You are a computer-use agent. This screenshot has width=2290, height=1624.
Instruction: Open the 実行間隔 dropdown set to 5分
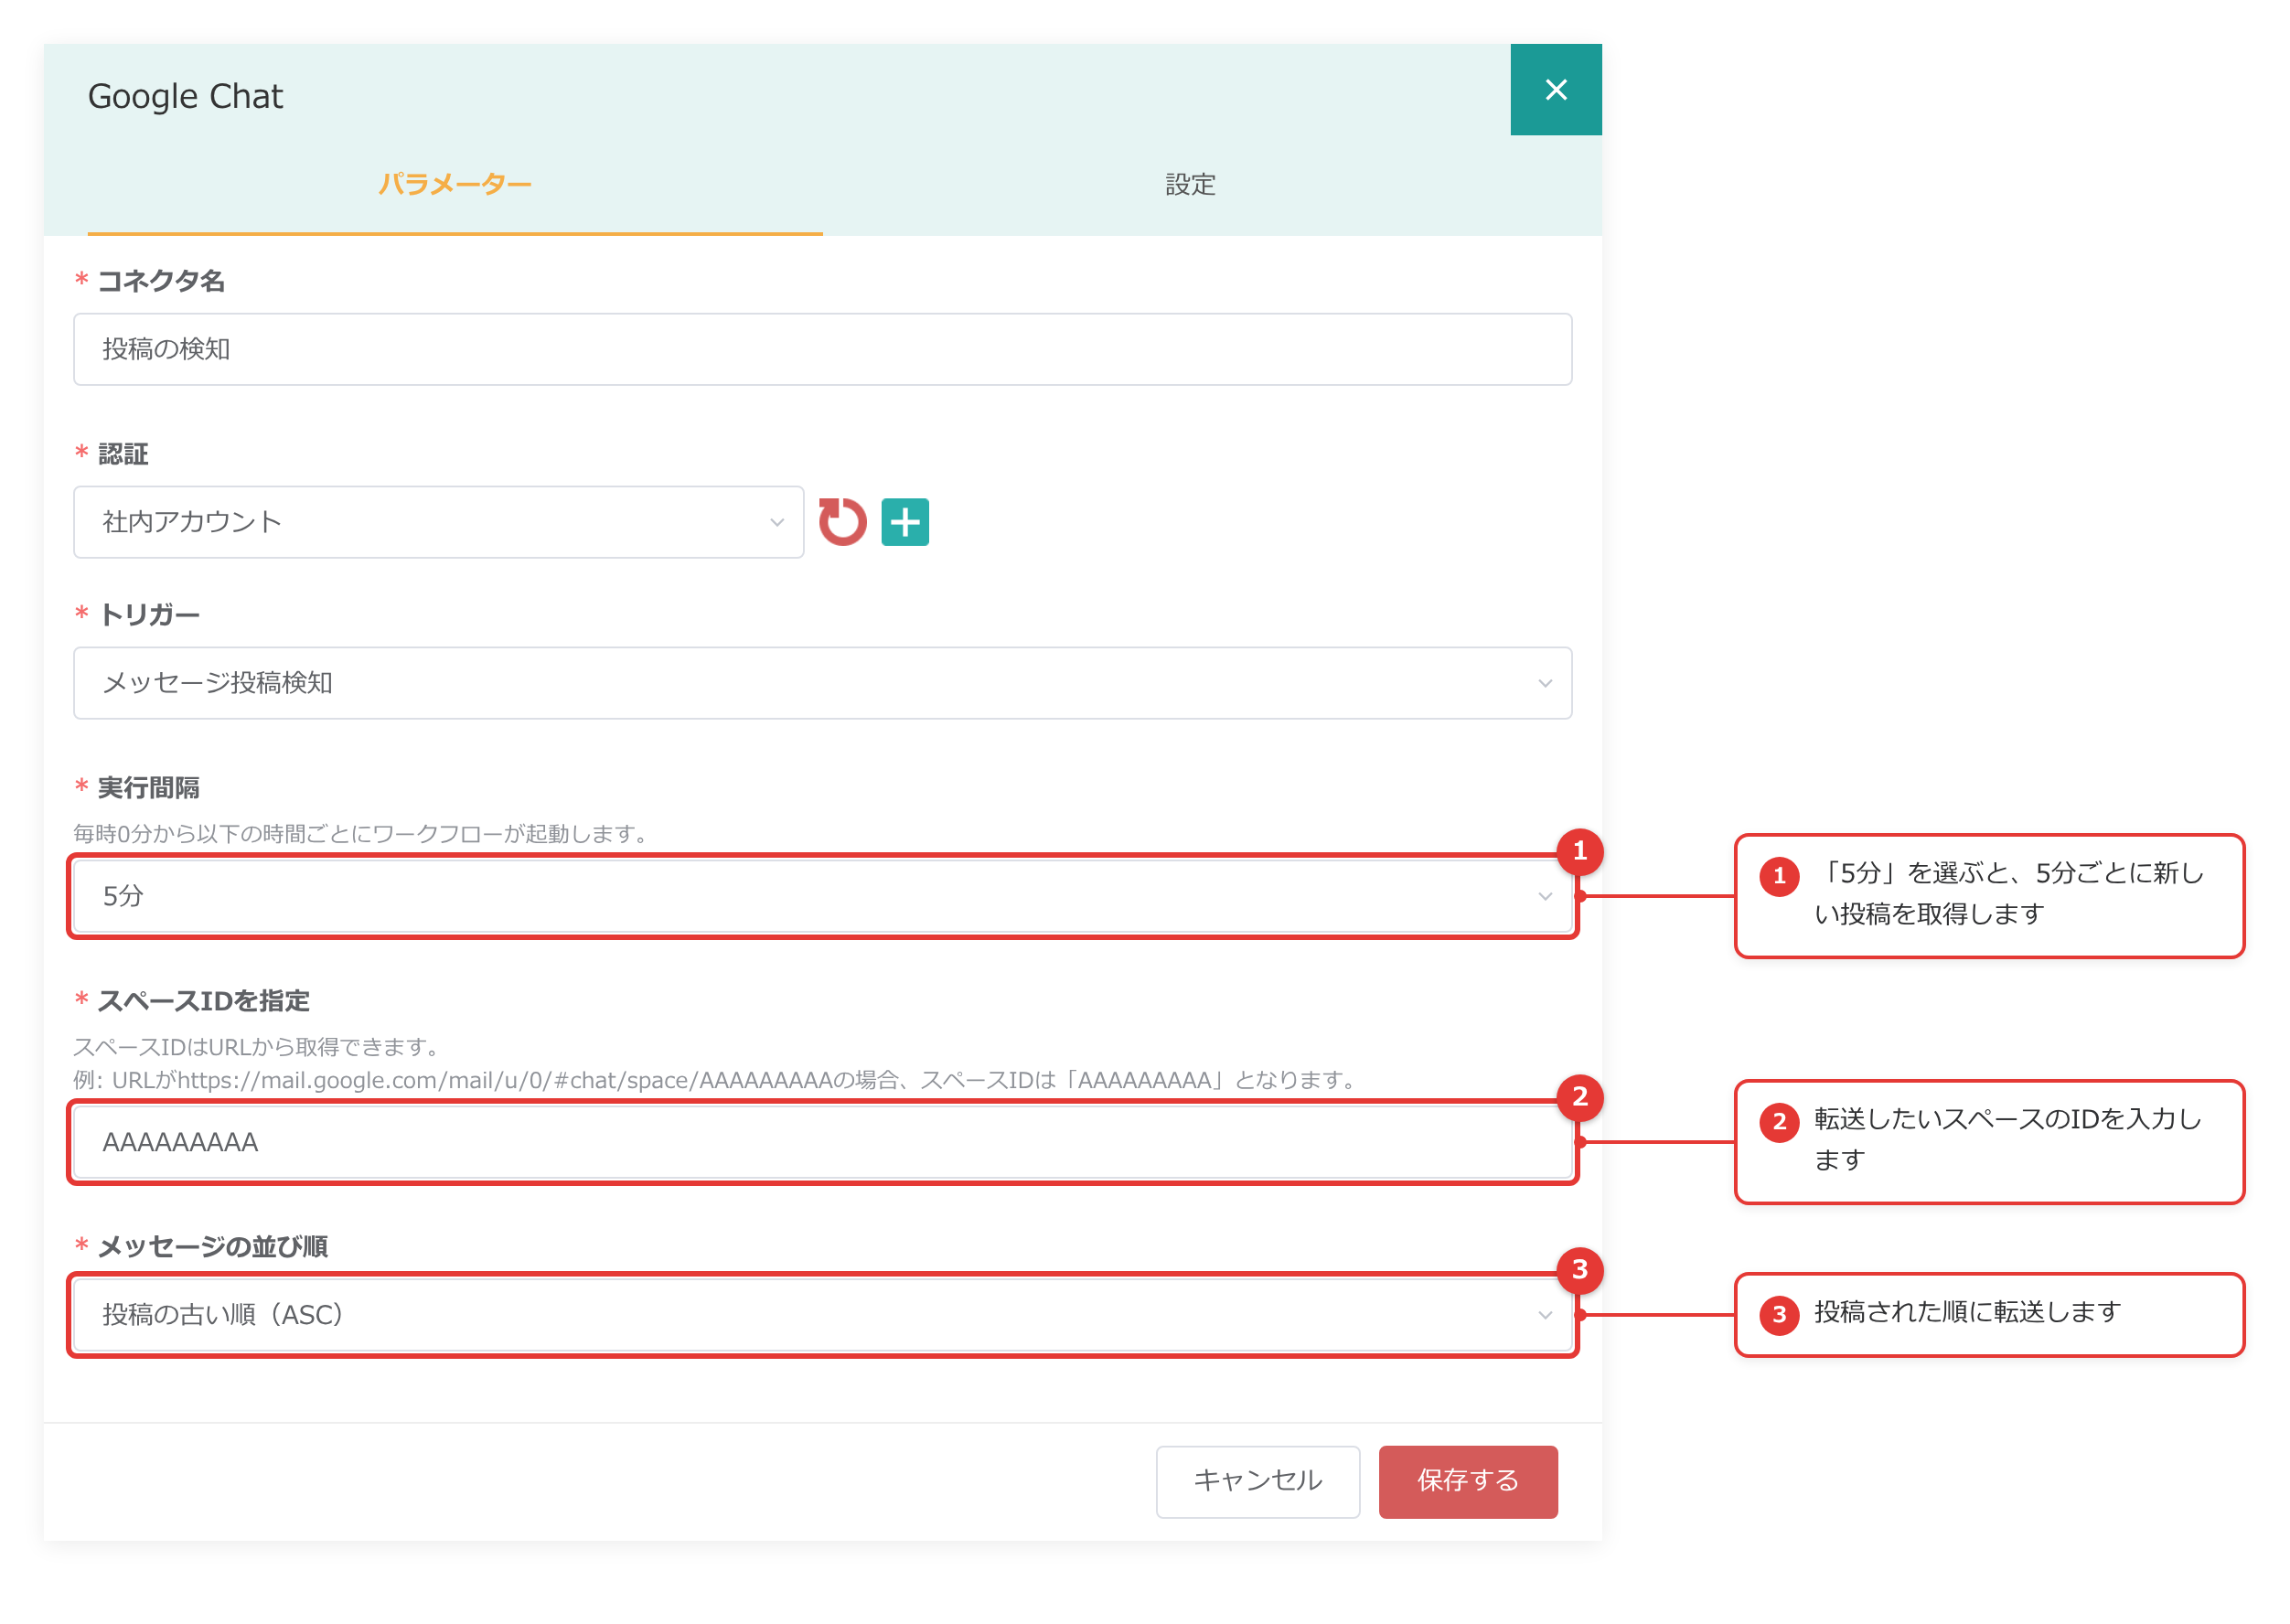click(822, 896)
